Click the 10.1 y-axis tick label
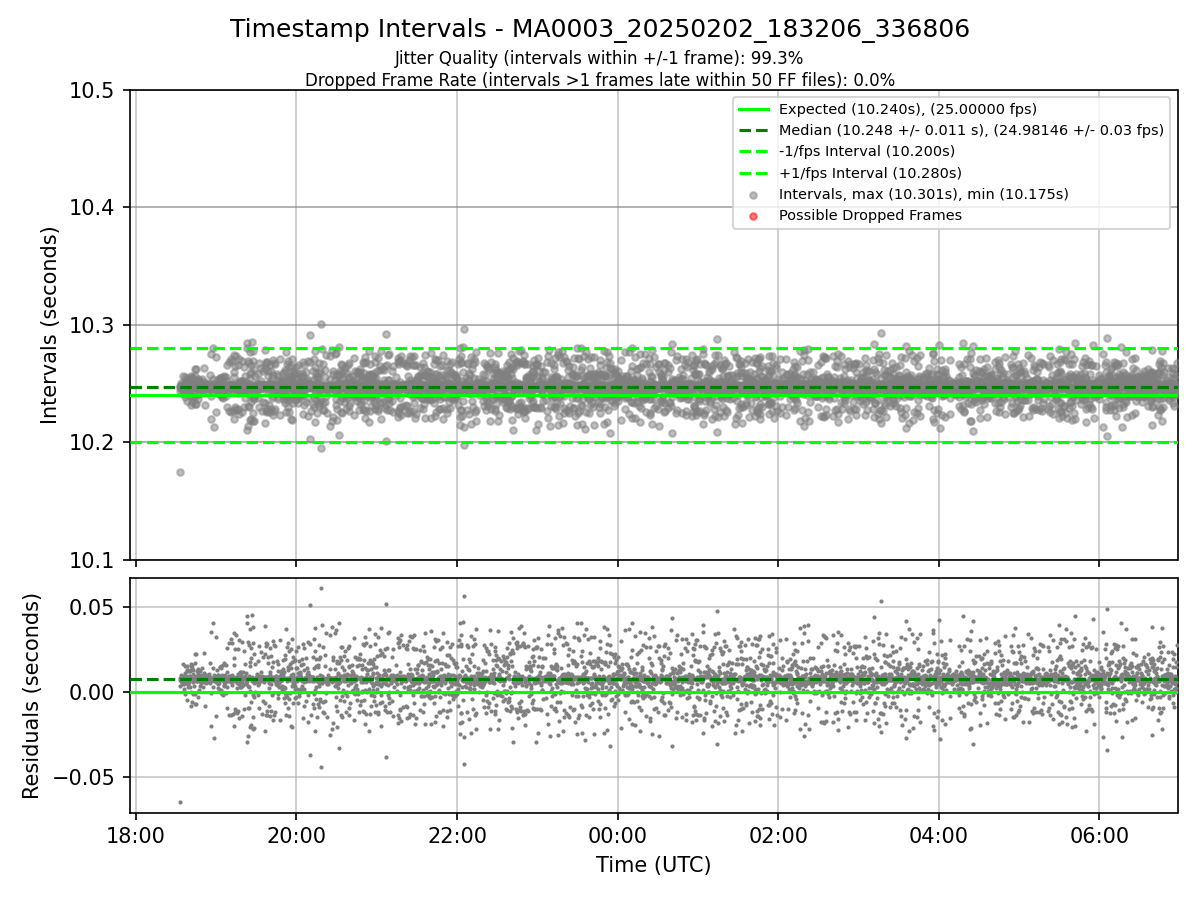The width and height of the screenshot is (1200, 900). pyautogui.click(x=93, y=560)
